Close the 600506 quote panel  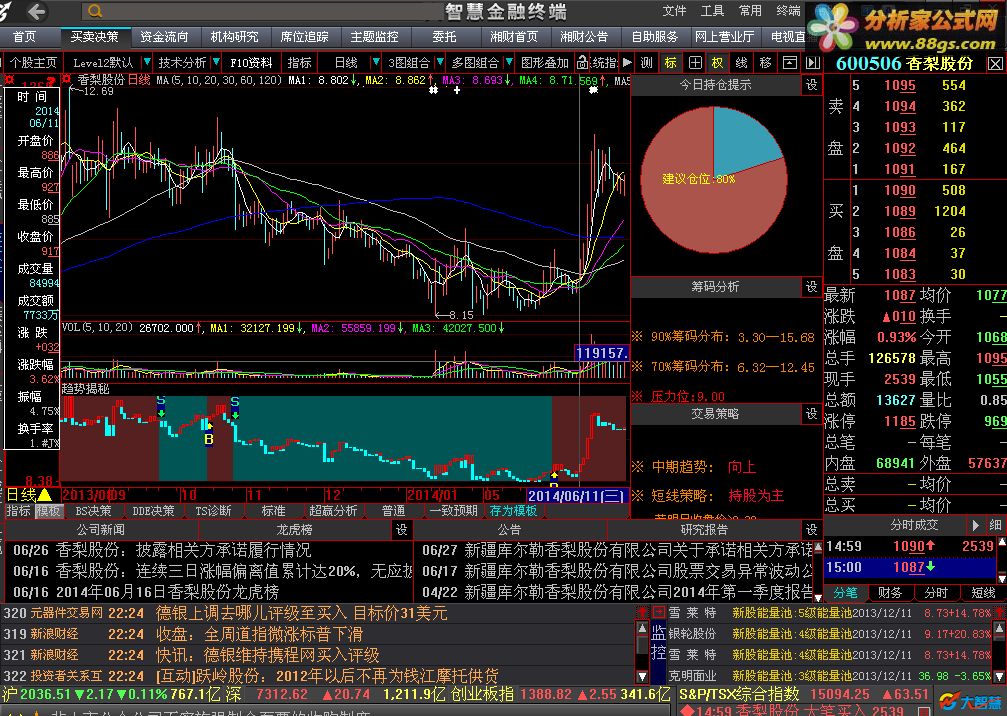pyautogui.click(x=995, y=64)
